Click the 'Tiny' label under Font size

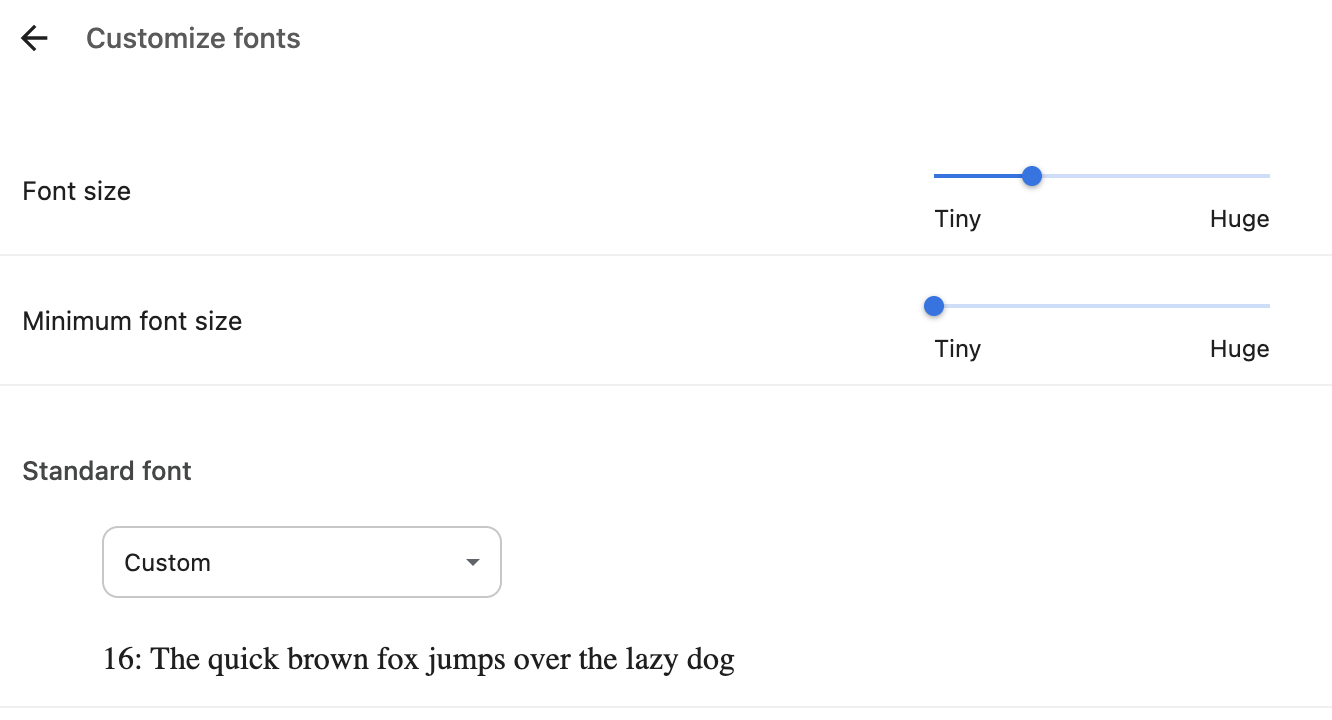pos(957,219)
